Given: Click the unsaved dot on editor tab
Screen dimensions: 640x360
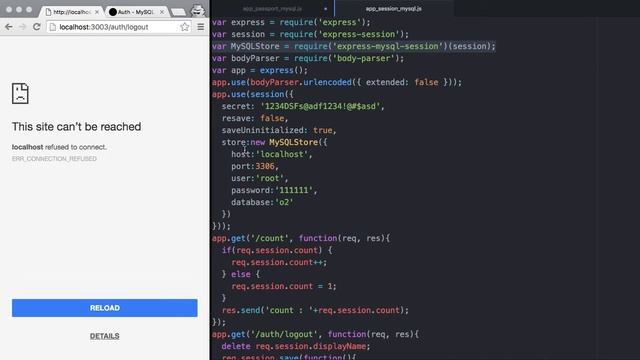Looking at the screenshot, I should 325,9.
